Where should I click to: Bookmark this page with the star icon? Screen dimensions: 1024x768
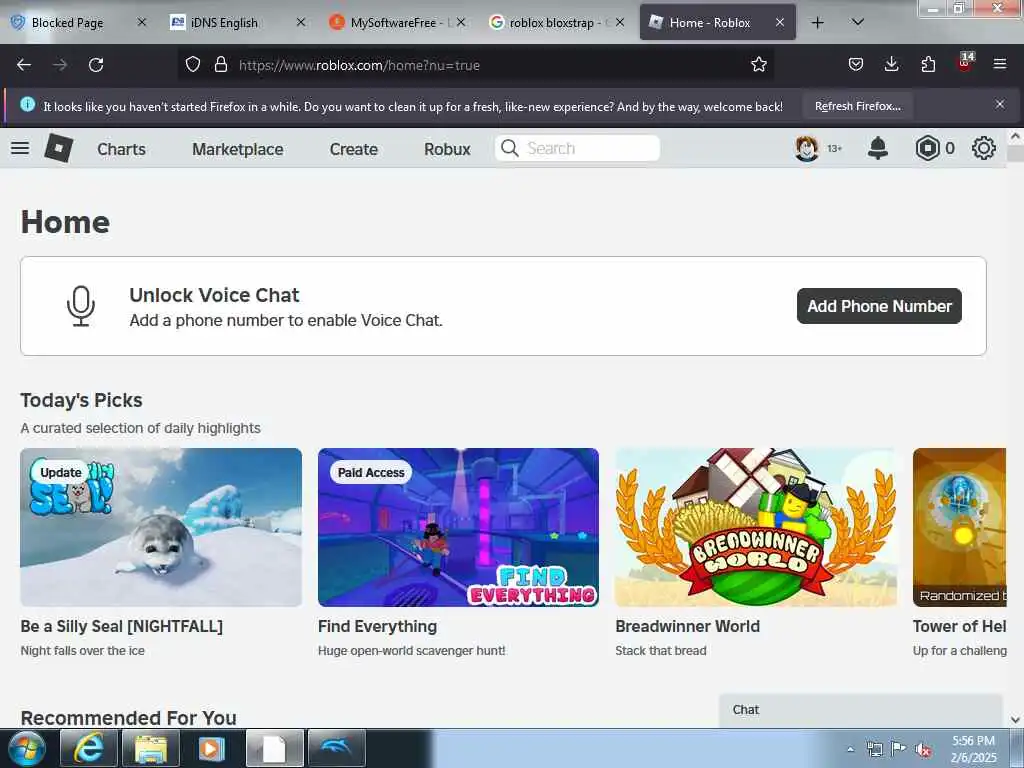[x=759, y=65]
